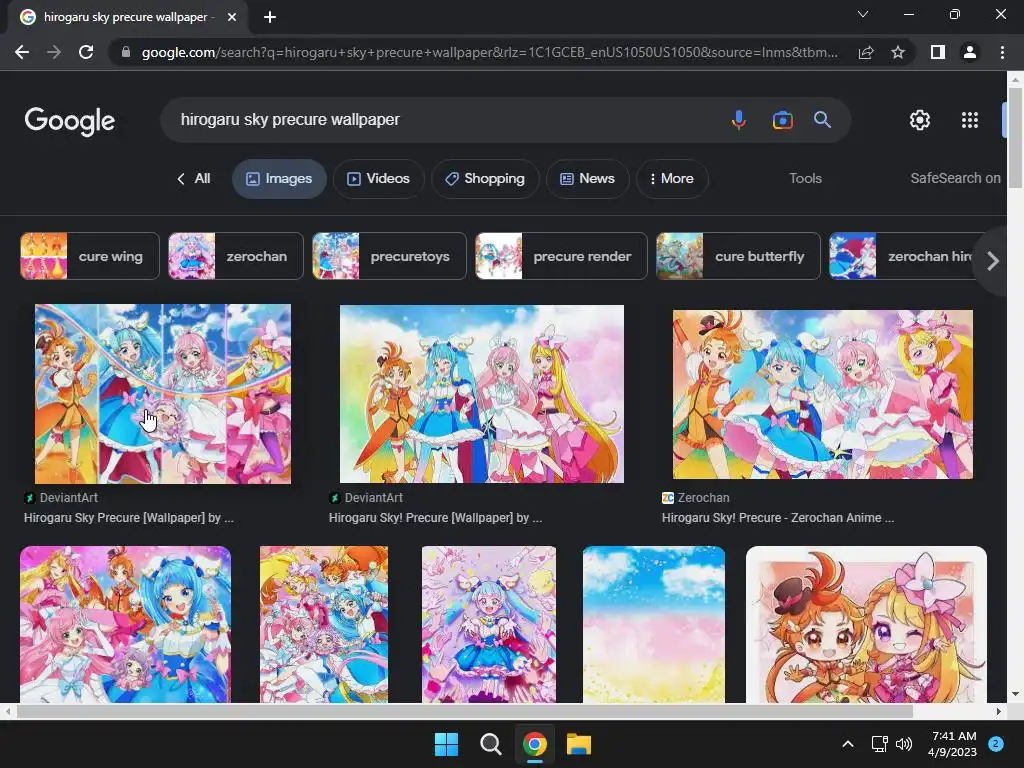The width and height of the screenshot is (1024, 768).
Task: Open Hirogaru Sky! Precure - Zerochan Anime link
Action: (778, 518)
